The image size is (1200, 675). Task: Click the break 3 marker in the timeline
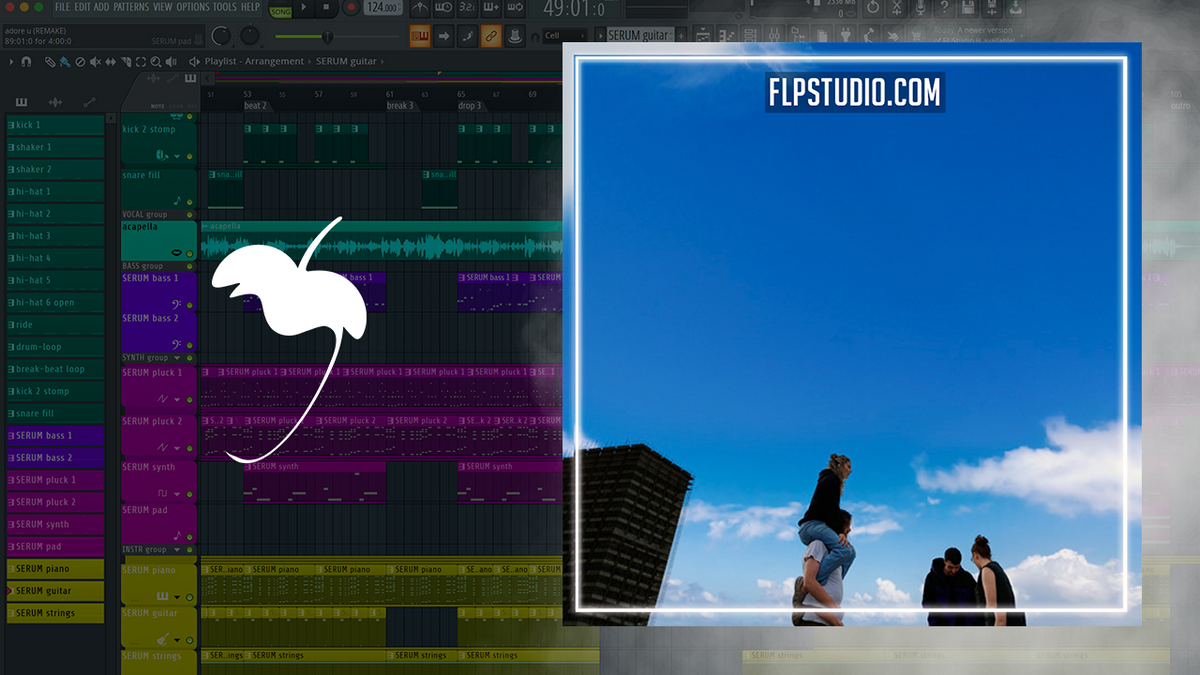coord(401,104)
